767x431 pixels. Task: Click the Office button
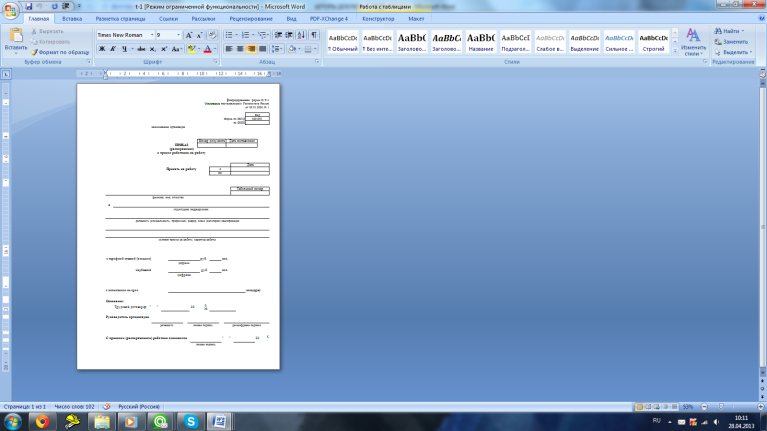(10, 10)
